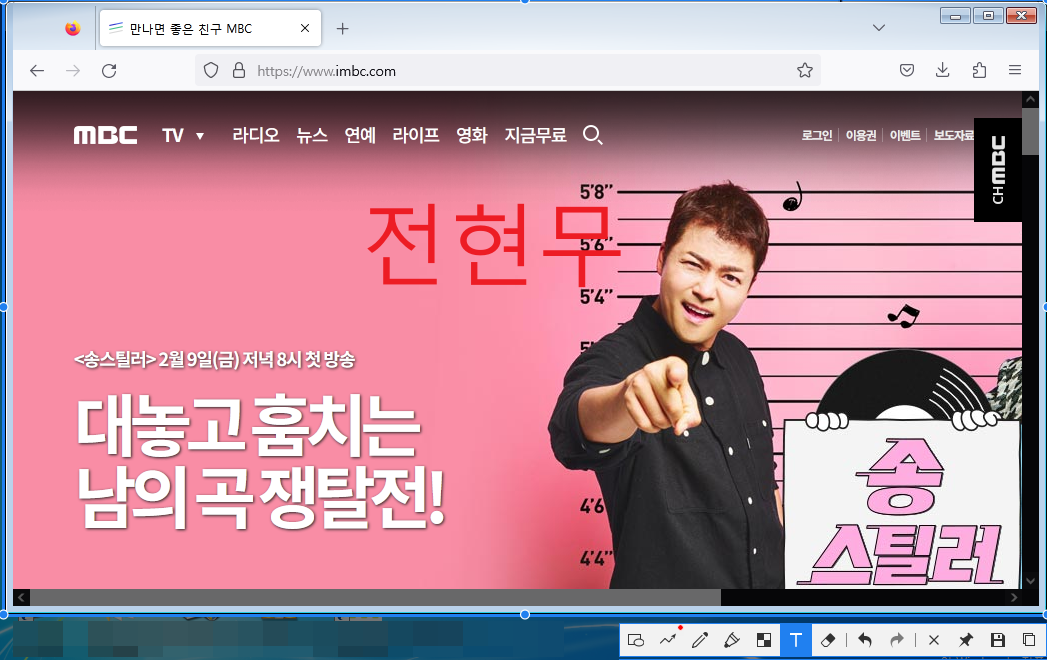Select the mosaic blur tool
Viewport: 1047px width, 660px height.
click(764, 640)
